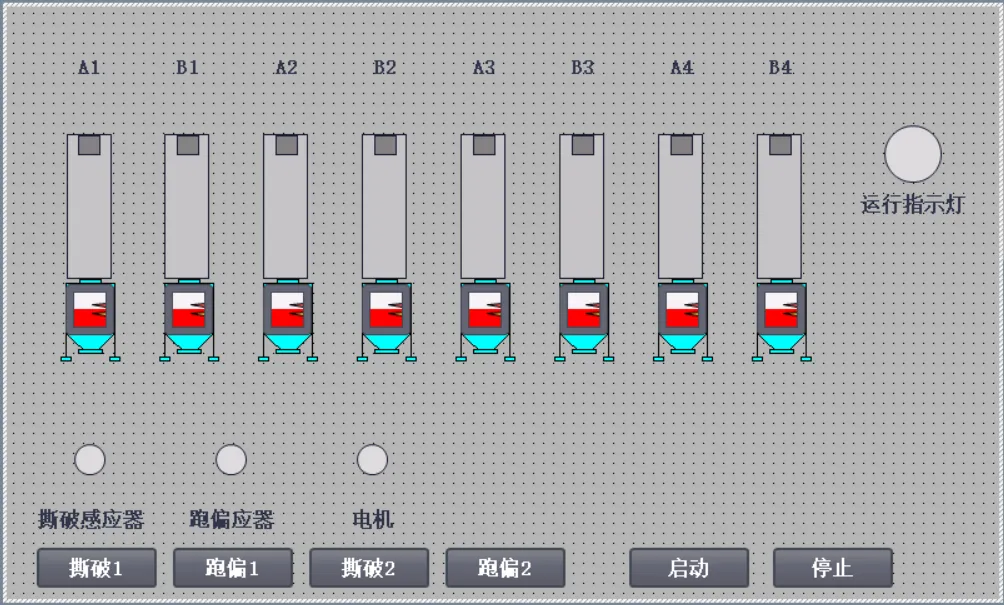
Task: Start the system with 启动 button
Action: [689, 568]
